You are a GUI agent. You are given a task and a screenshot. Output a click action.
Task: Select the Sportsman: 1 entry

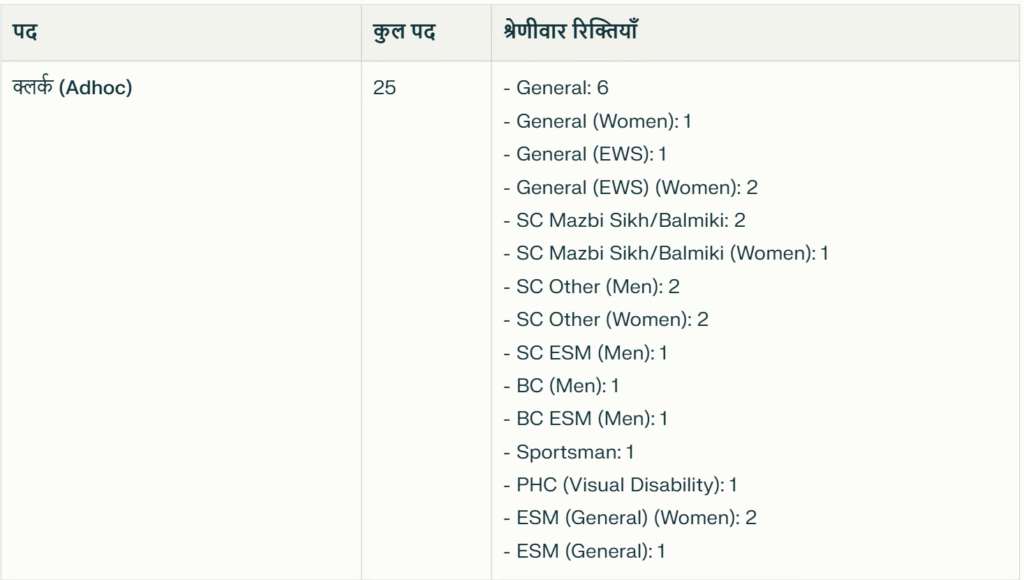click(569, 452)
